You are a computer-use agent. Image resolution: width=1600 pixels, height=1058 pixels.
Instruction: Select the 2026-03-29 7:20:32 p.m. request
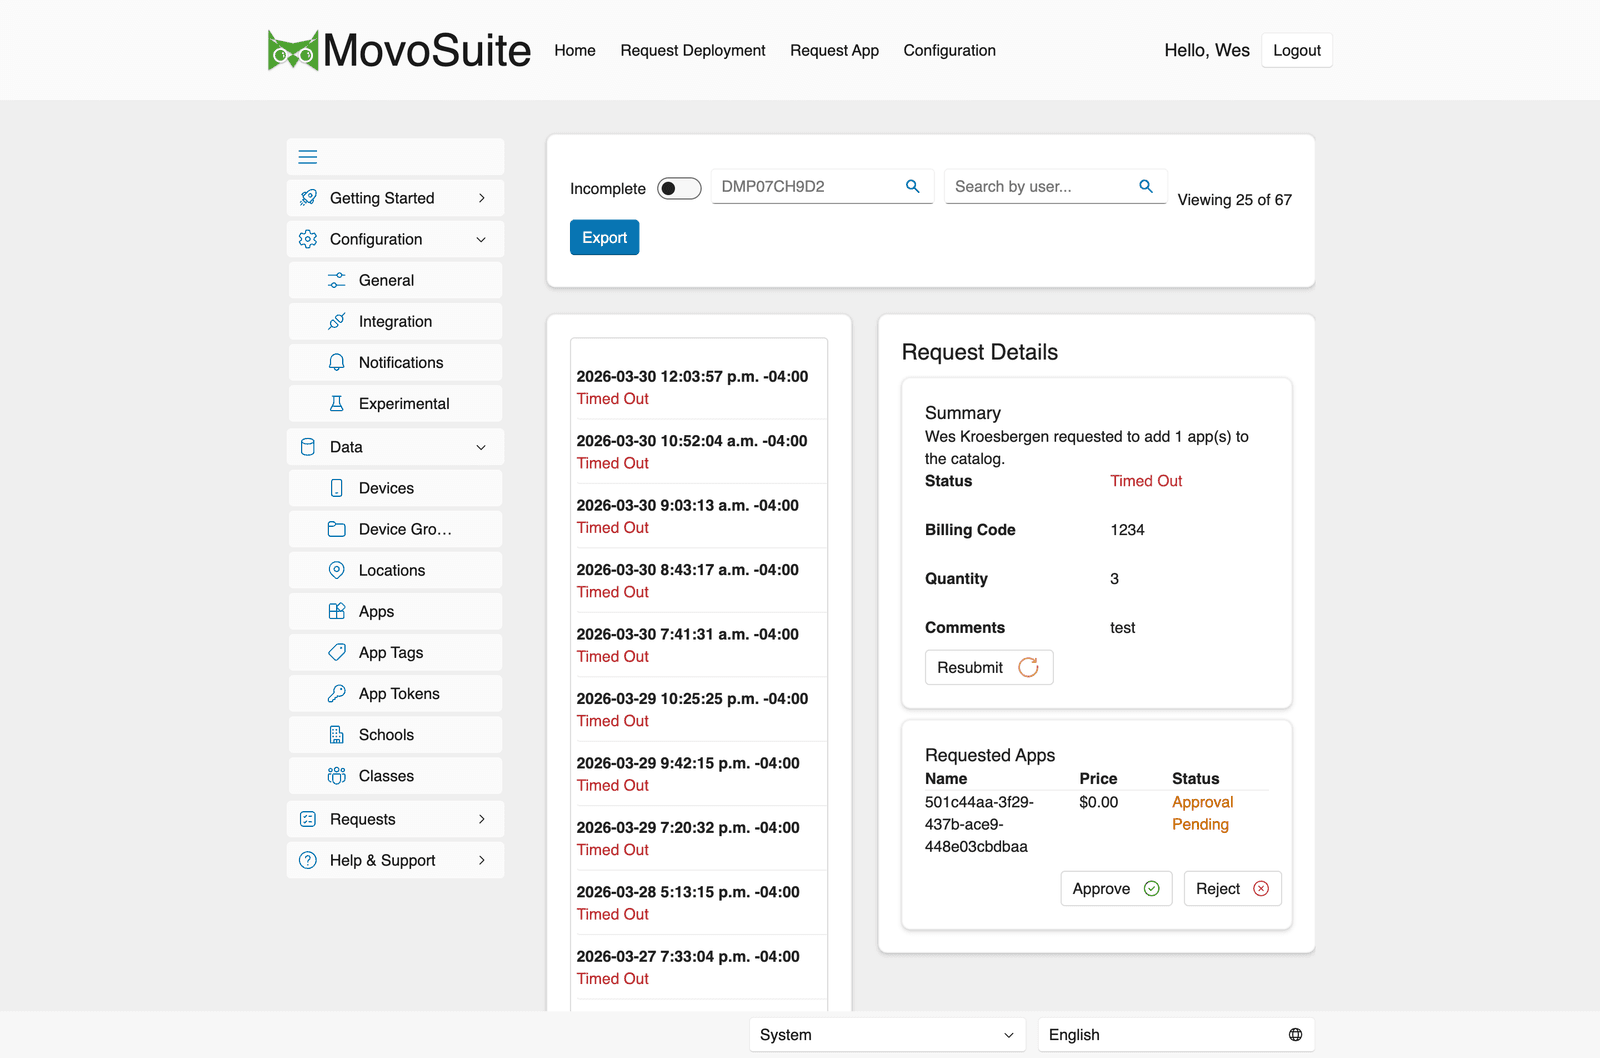pos(699,838)
